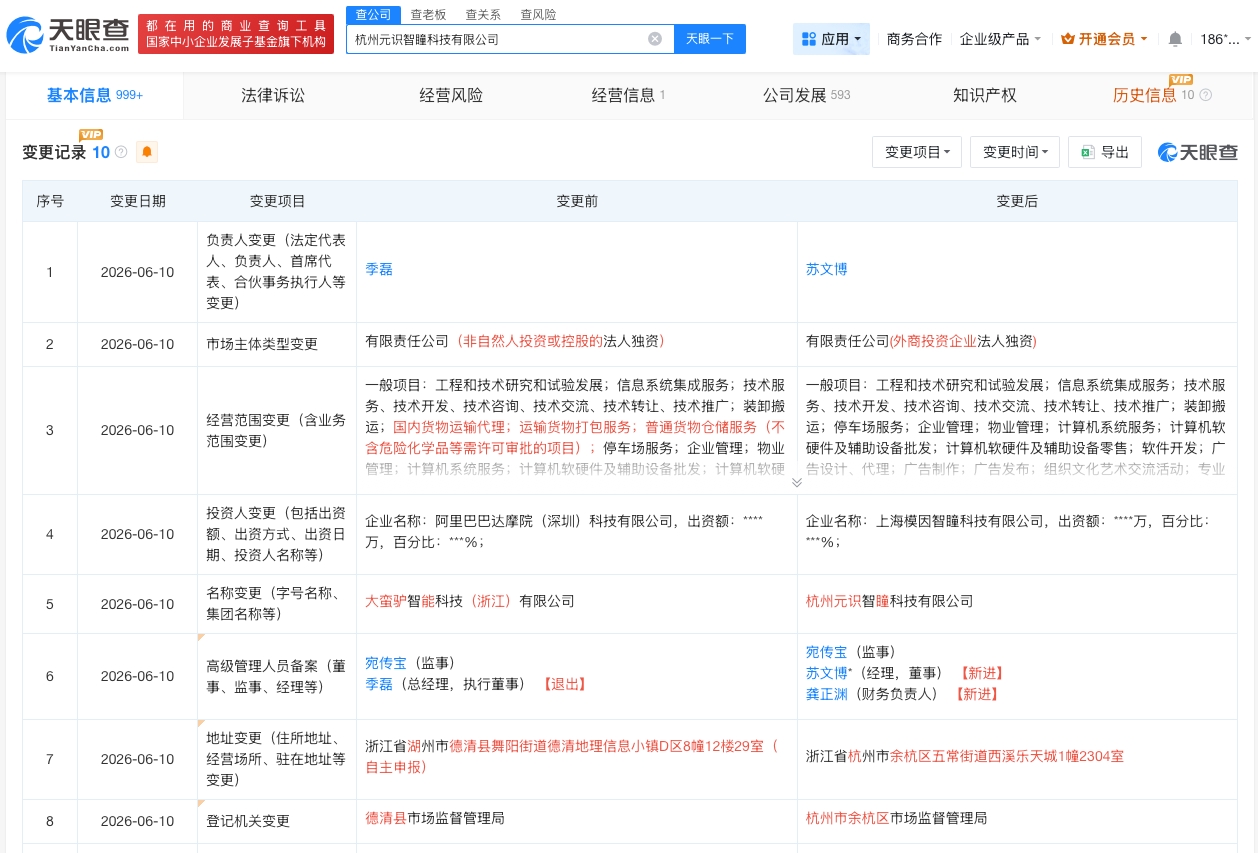The image size is (1258, 853).
Task: Clear the search field with the X icon
Action: (655, 39)
